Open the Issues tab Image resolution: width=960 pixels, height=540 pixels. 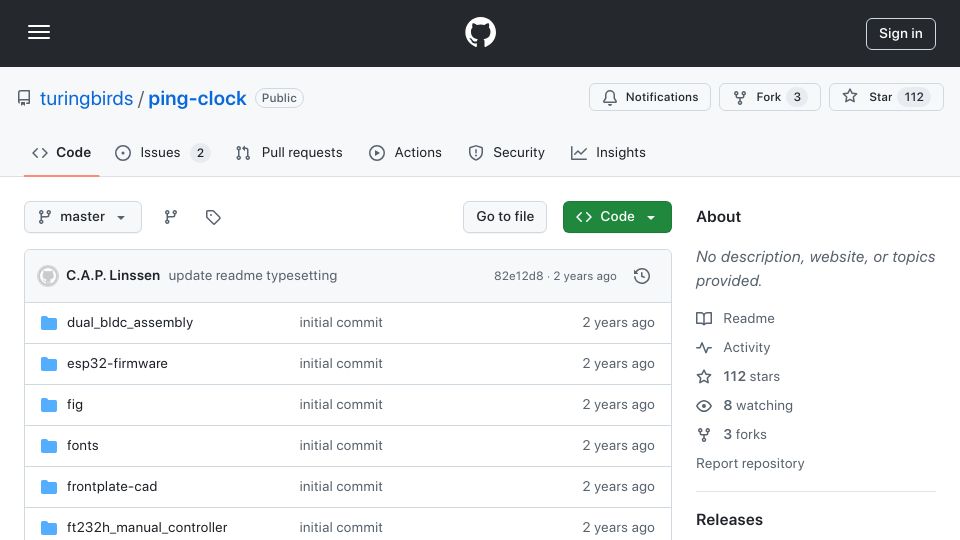click(162, 152)
